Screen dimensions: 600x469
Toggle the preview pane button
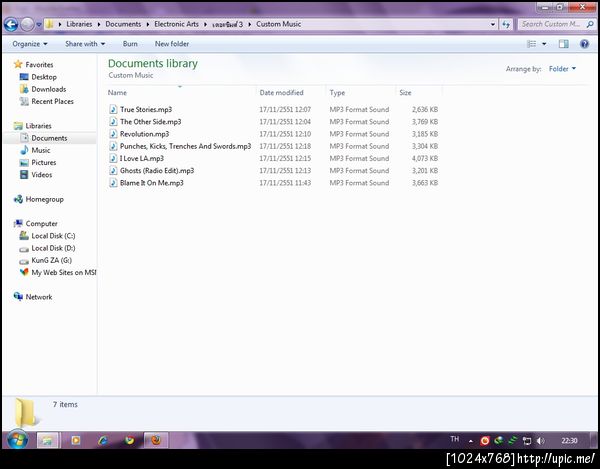click(563, 44)
